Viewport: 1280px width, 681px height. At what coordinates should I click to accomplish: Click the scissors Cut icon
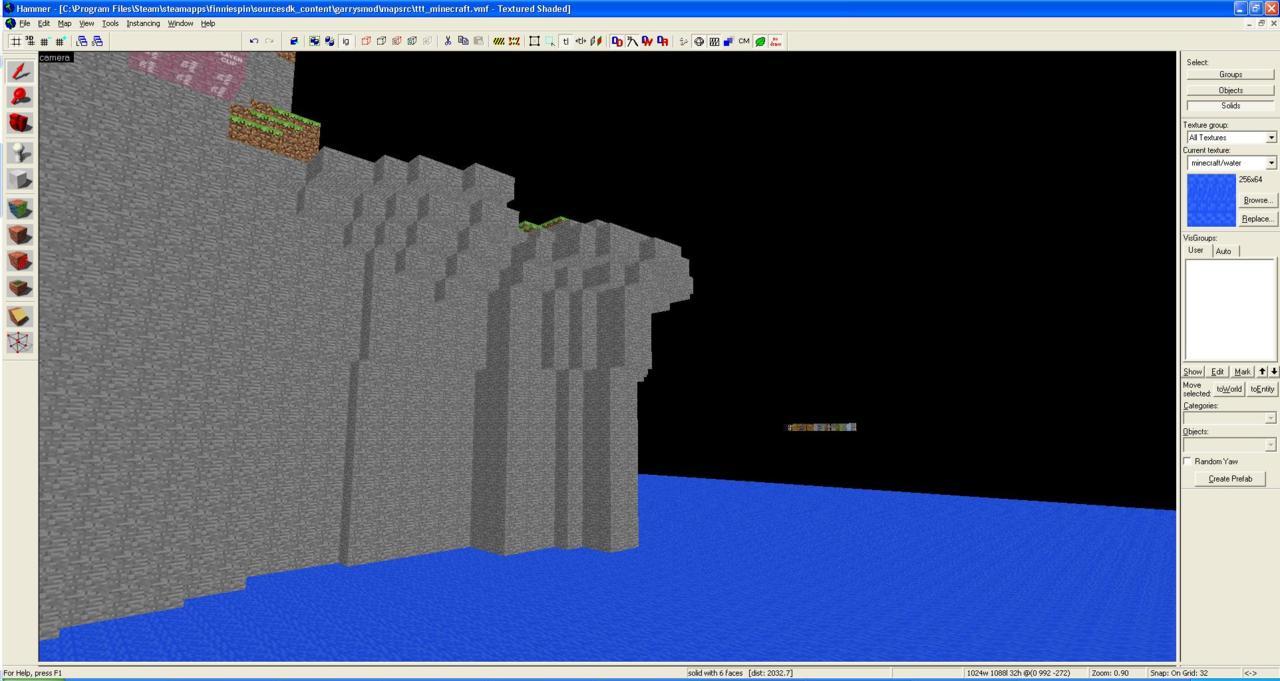[448, 41]
